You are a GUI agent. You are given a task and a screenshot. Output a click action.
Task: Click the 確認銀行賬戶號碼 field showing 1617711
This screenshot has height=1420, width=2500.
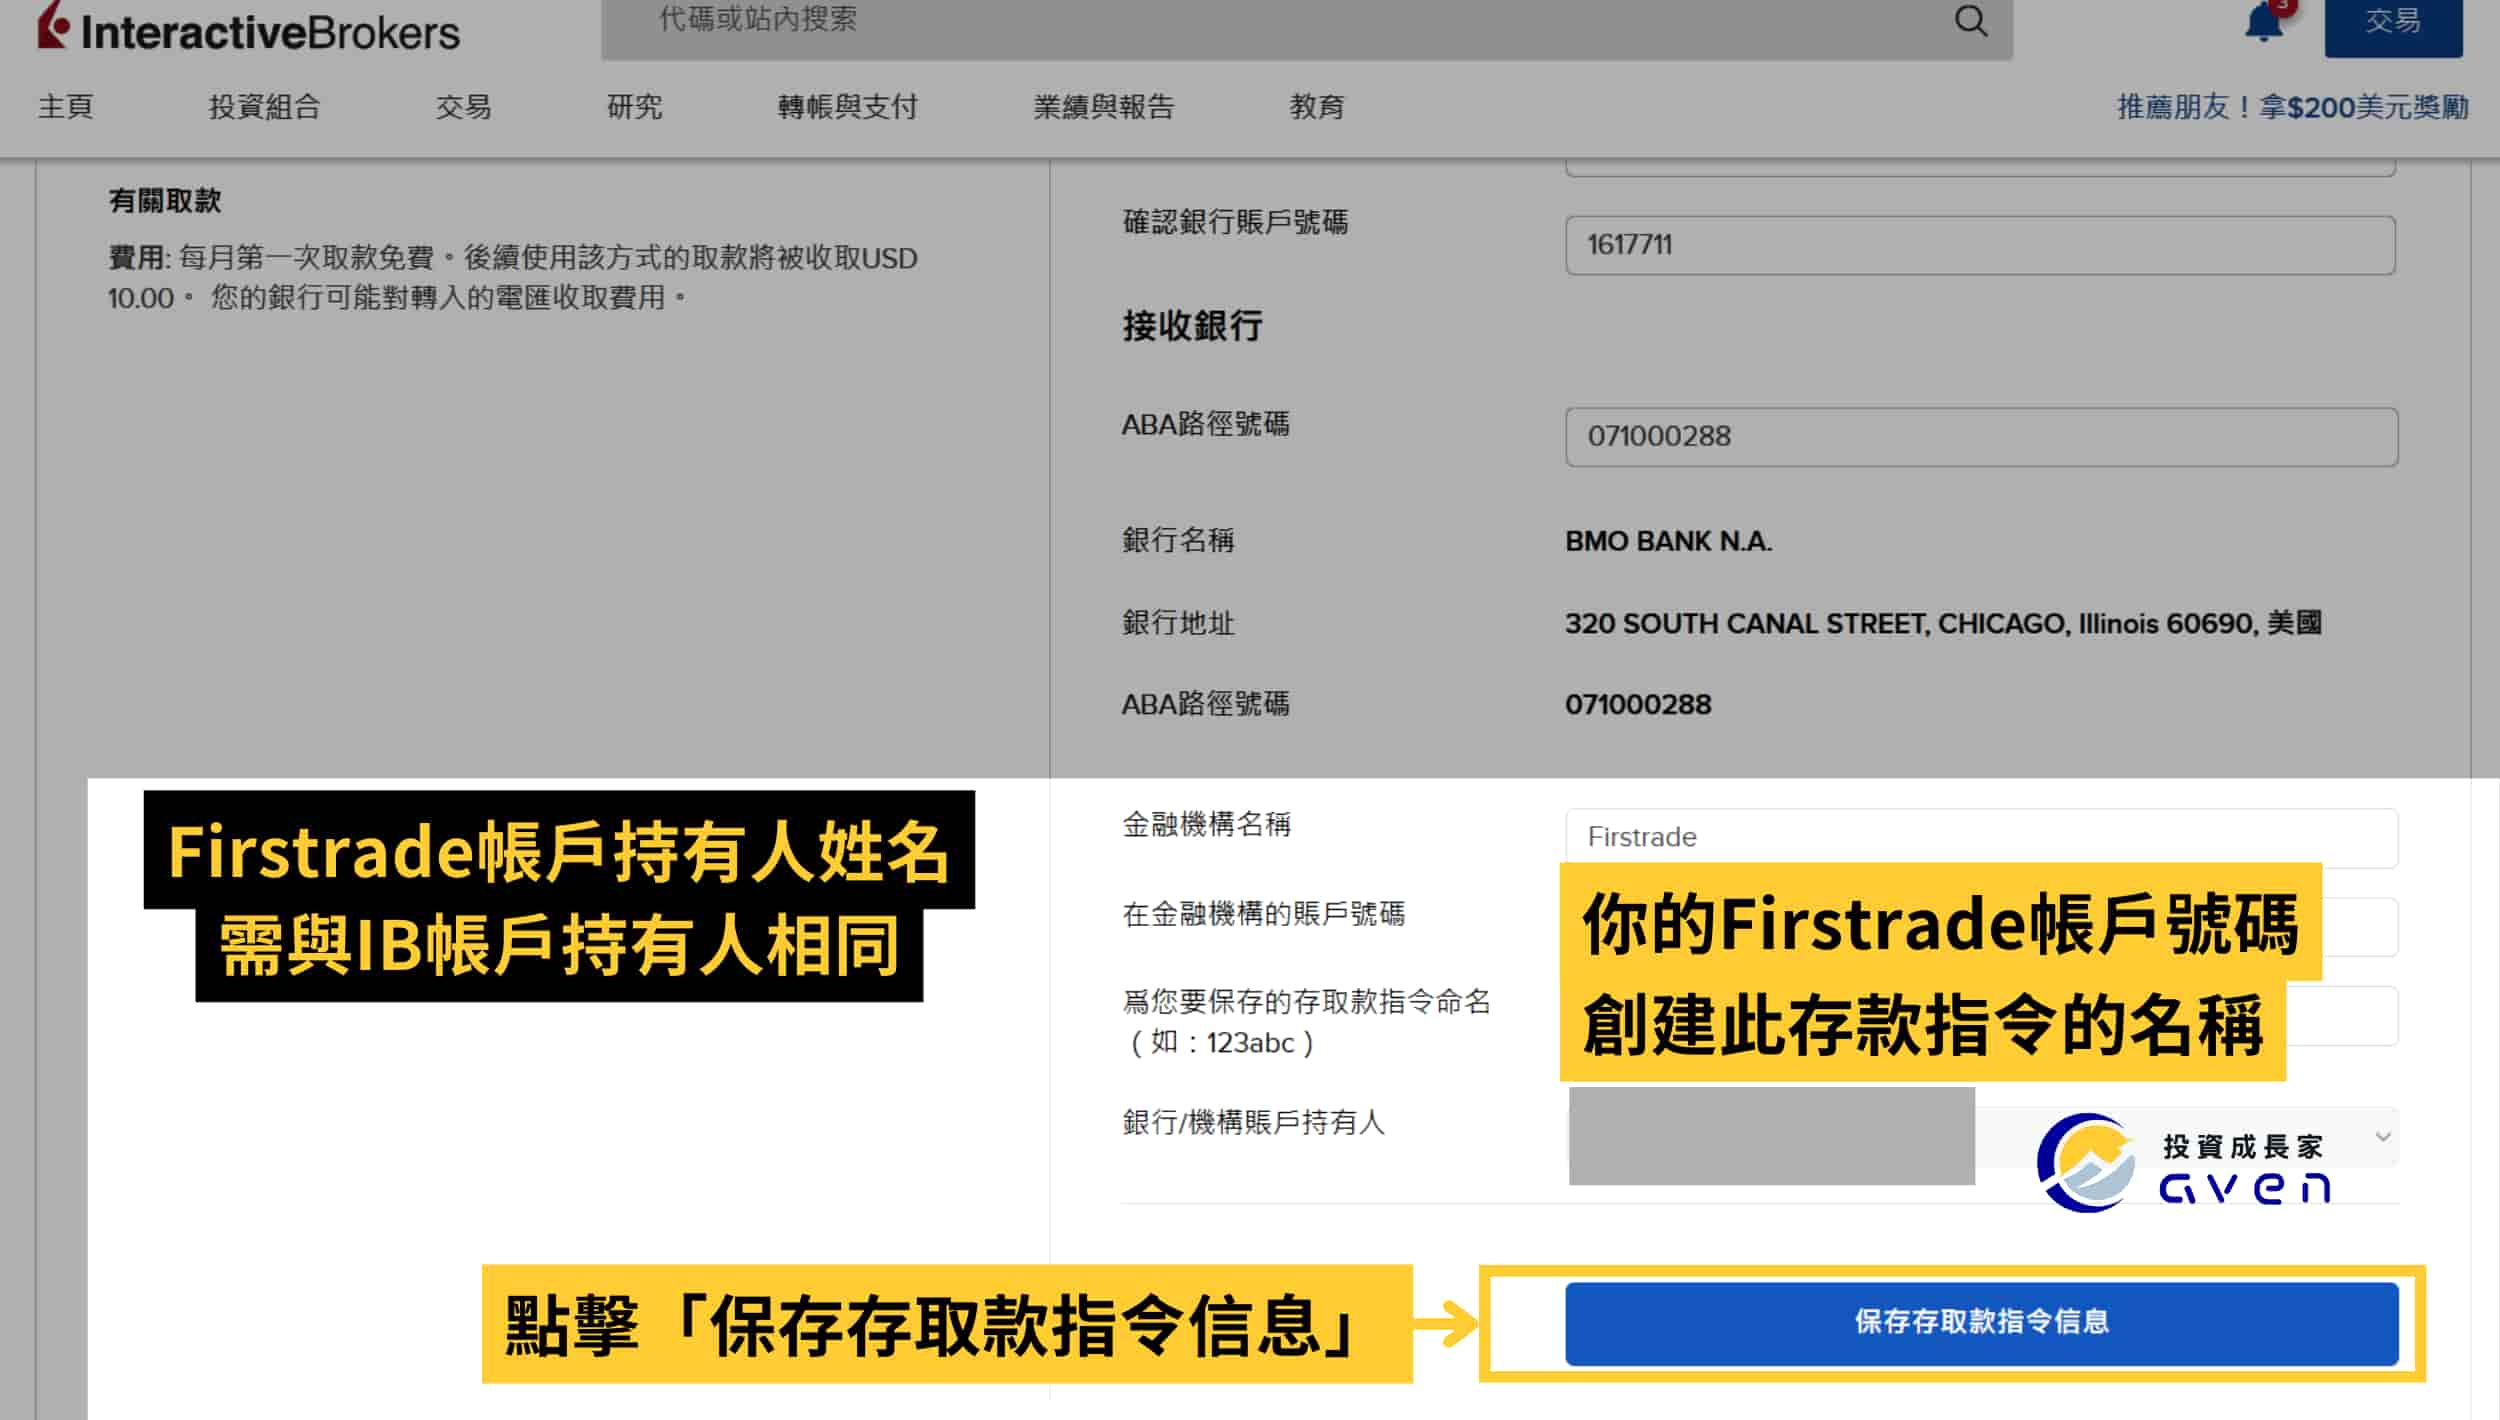click(1980, 244)
